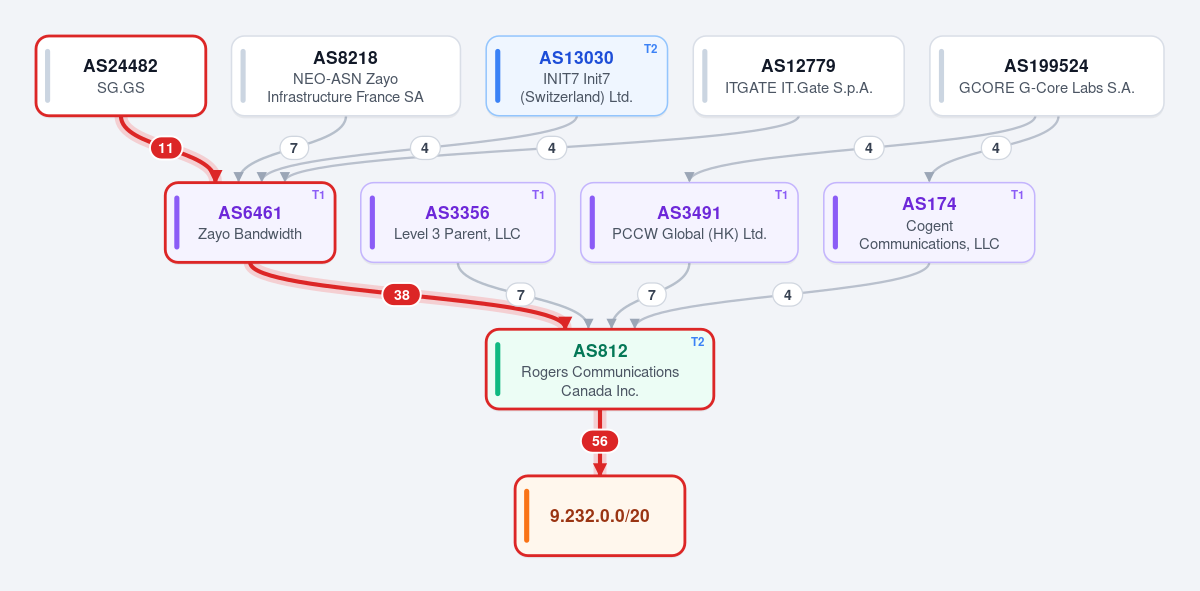Image resolution: width=1200 pixels, height=591 pixels.
Task: Click the edge badge 7 below AS8218
Action: click(x=293, y=148)
